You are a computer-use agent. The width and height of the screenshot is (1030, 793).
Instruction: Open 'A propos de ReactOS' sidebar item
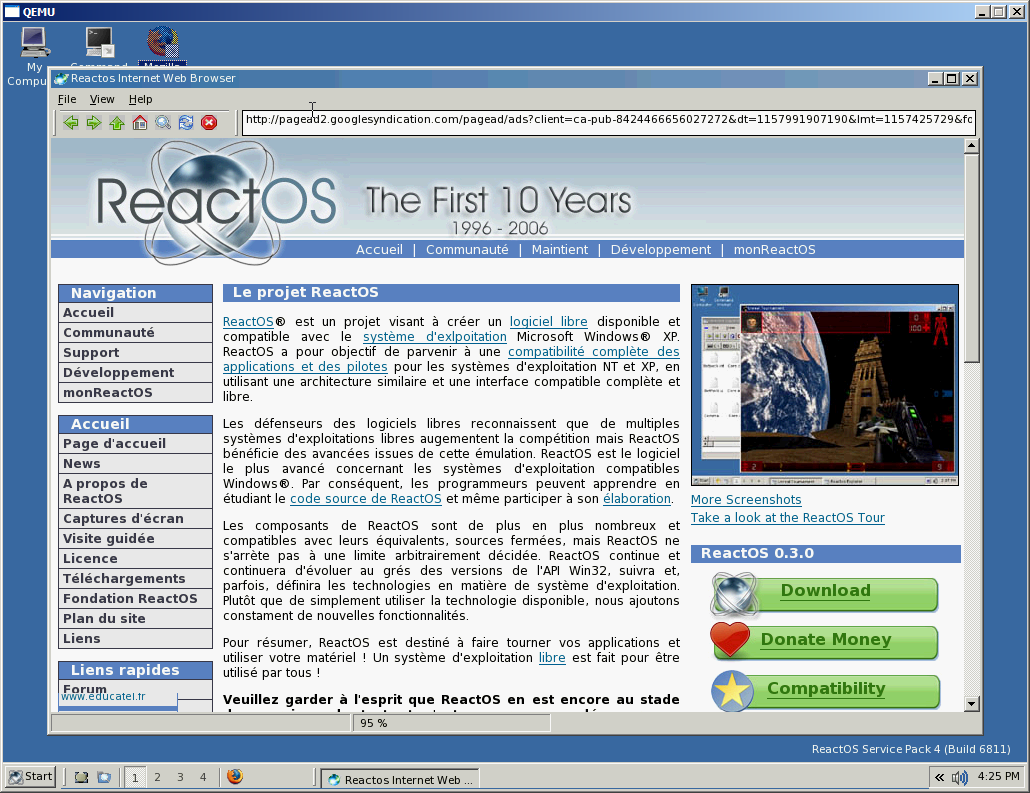click(x=135, y=491)
